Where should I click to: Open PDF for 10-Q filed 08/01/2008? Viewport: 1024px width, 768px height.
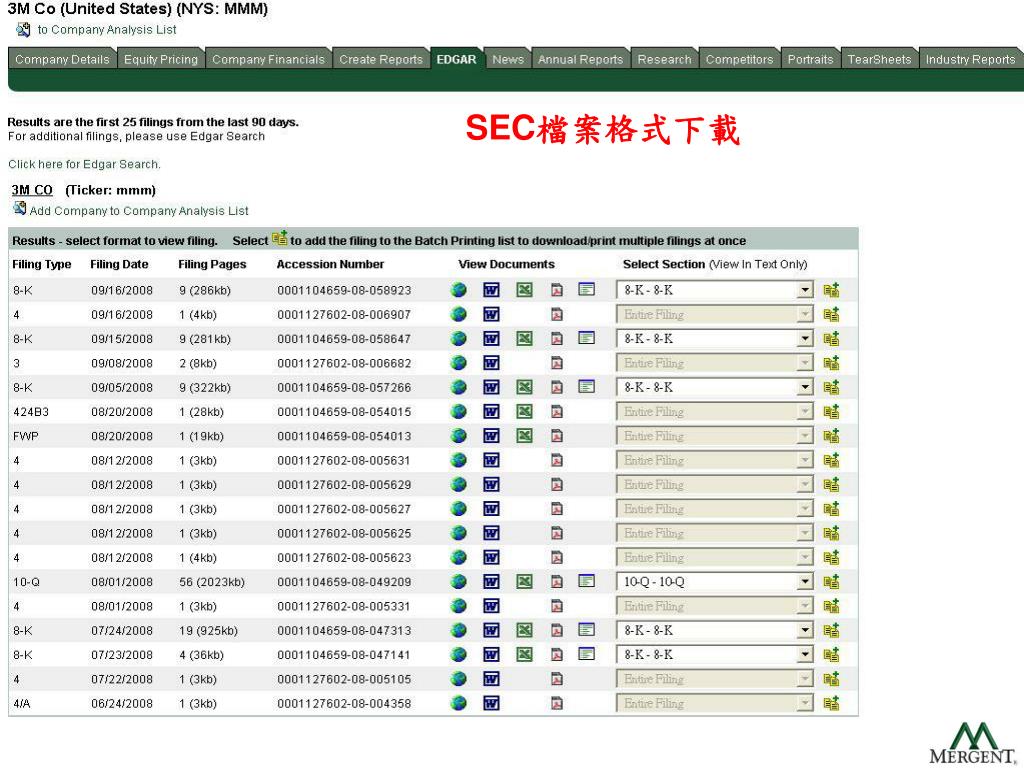[x=556, y=582]
